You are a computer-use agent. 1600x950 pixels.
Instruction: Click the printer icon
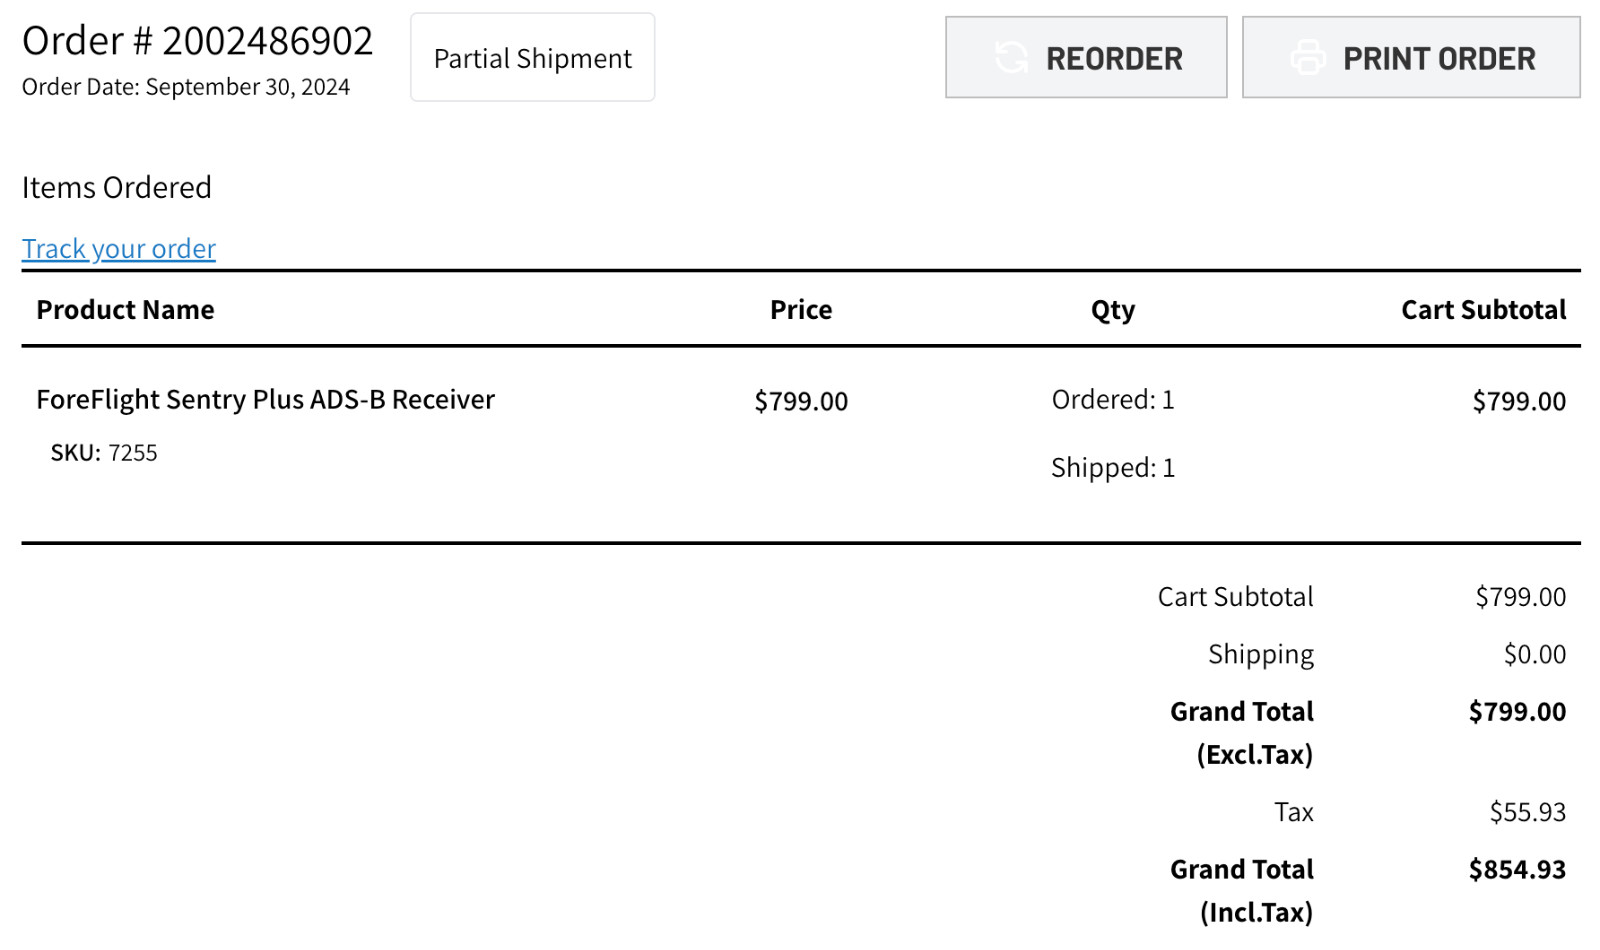coord(1308,58)
